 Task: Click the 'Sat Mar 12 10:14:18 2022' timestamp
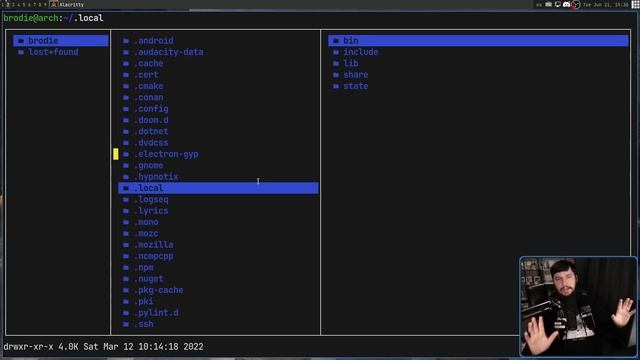[143, 347]
